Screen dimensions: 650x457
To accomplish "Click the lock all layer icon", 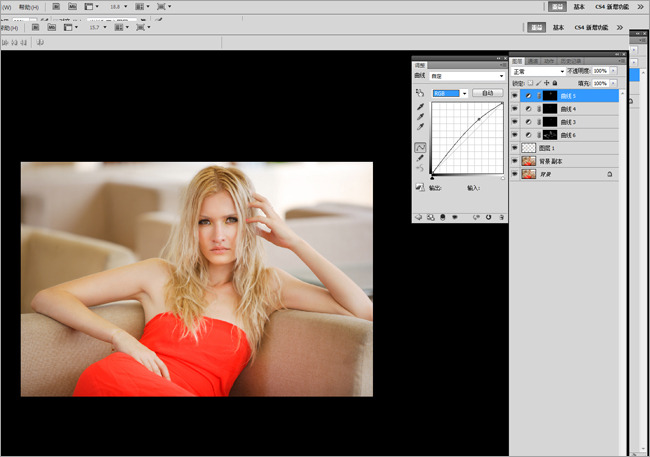I will pyautogui.click(x=555, y=83).
